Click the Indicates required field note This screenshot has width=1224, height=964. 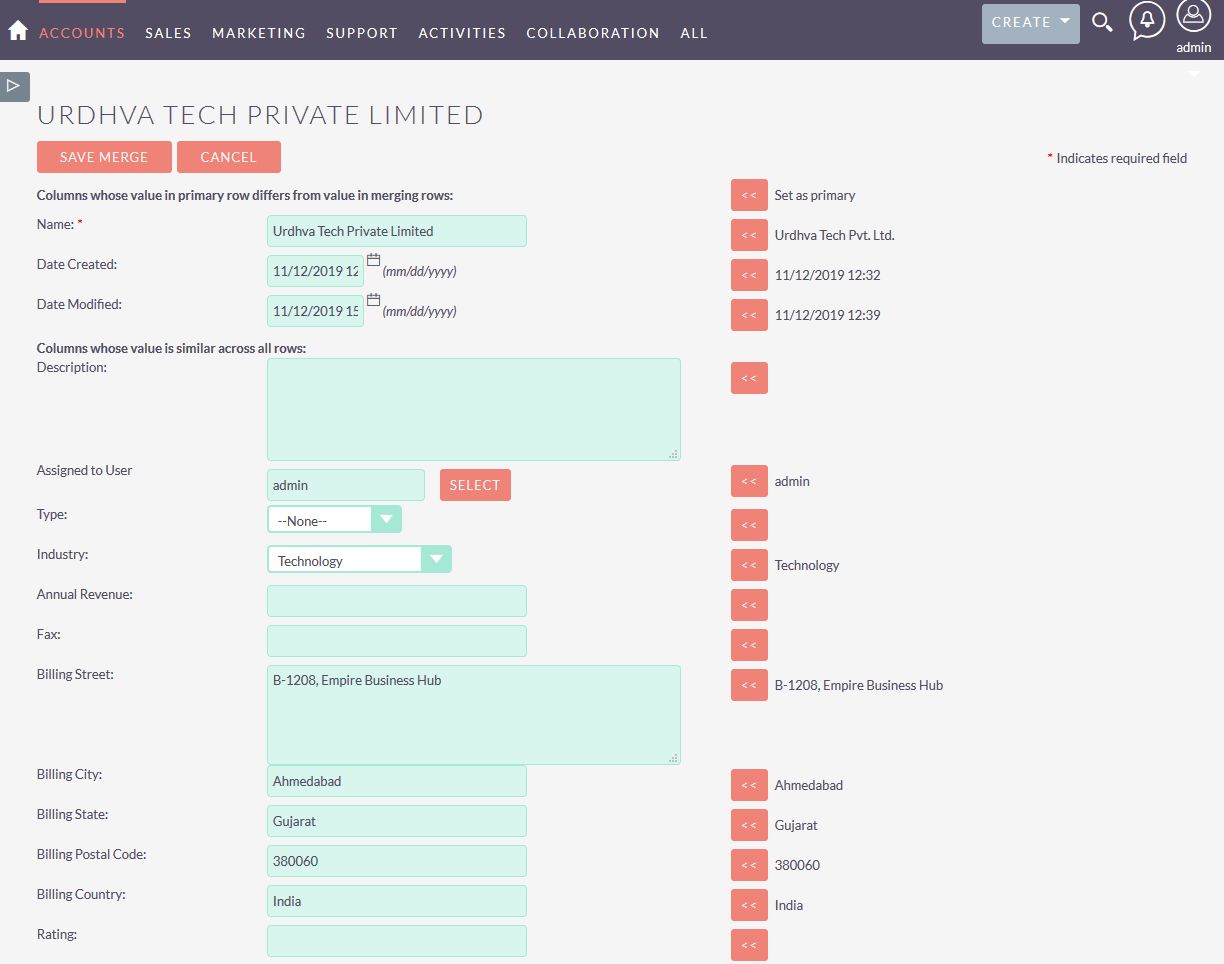(1117, 158)
